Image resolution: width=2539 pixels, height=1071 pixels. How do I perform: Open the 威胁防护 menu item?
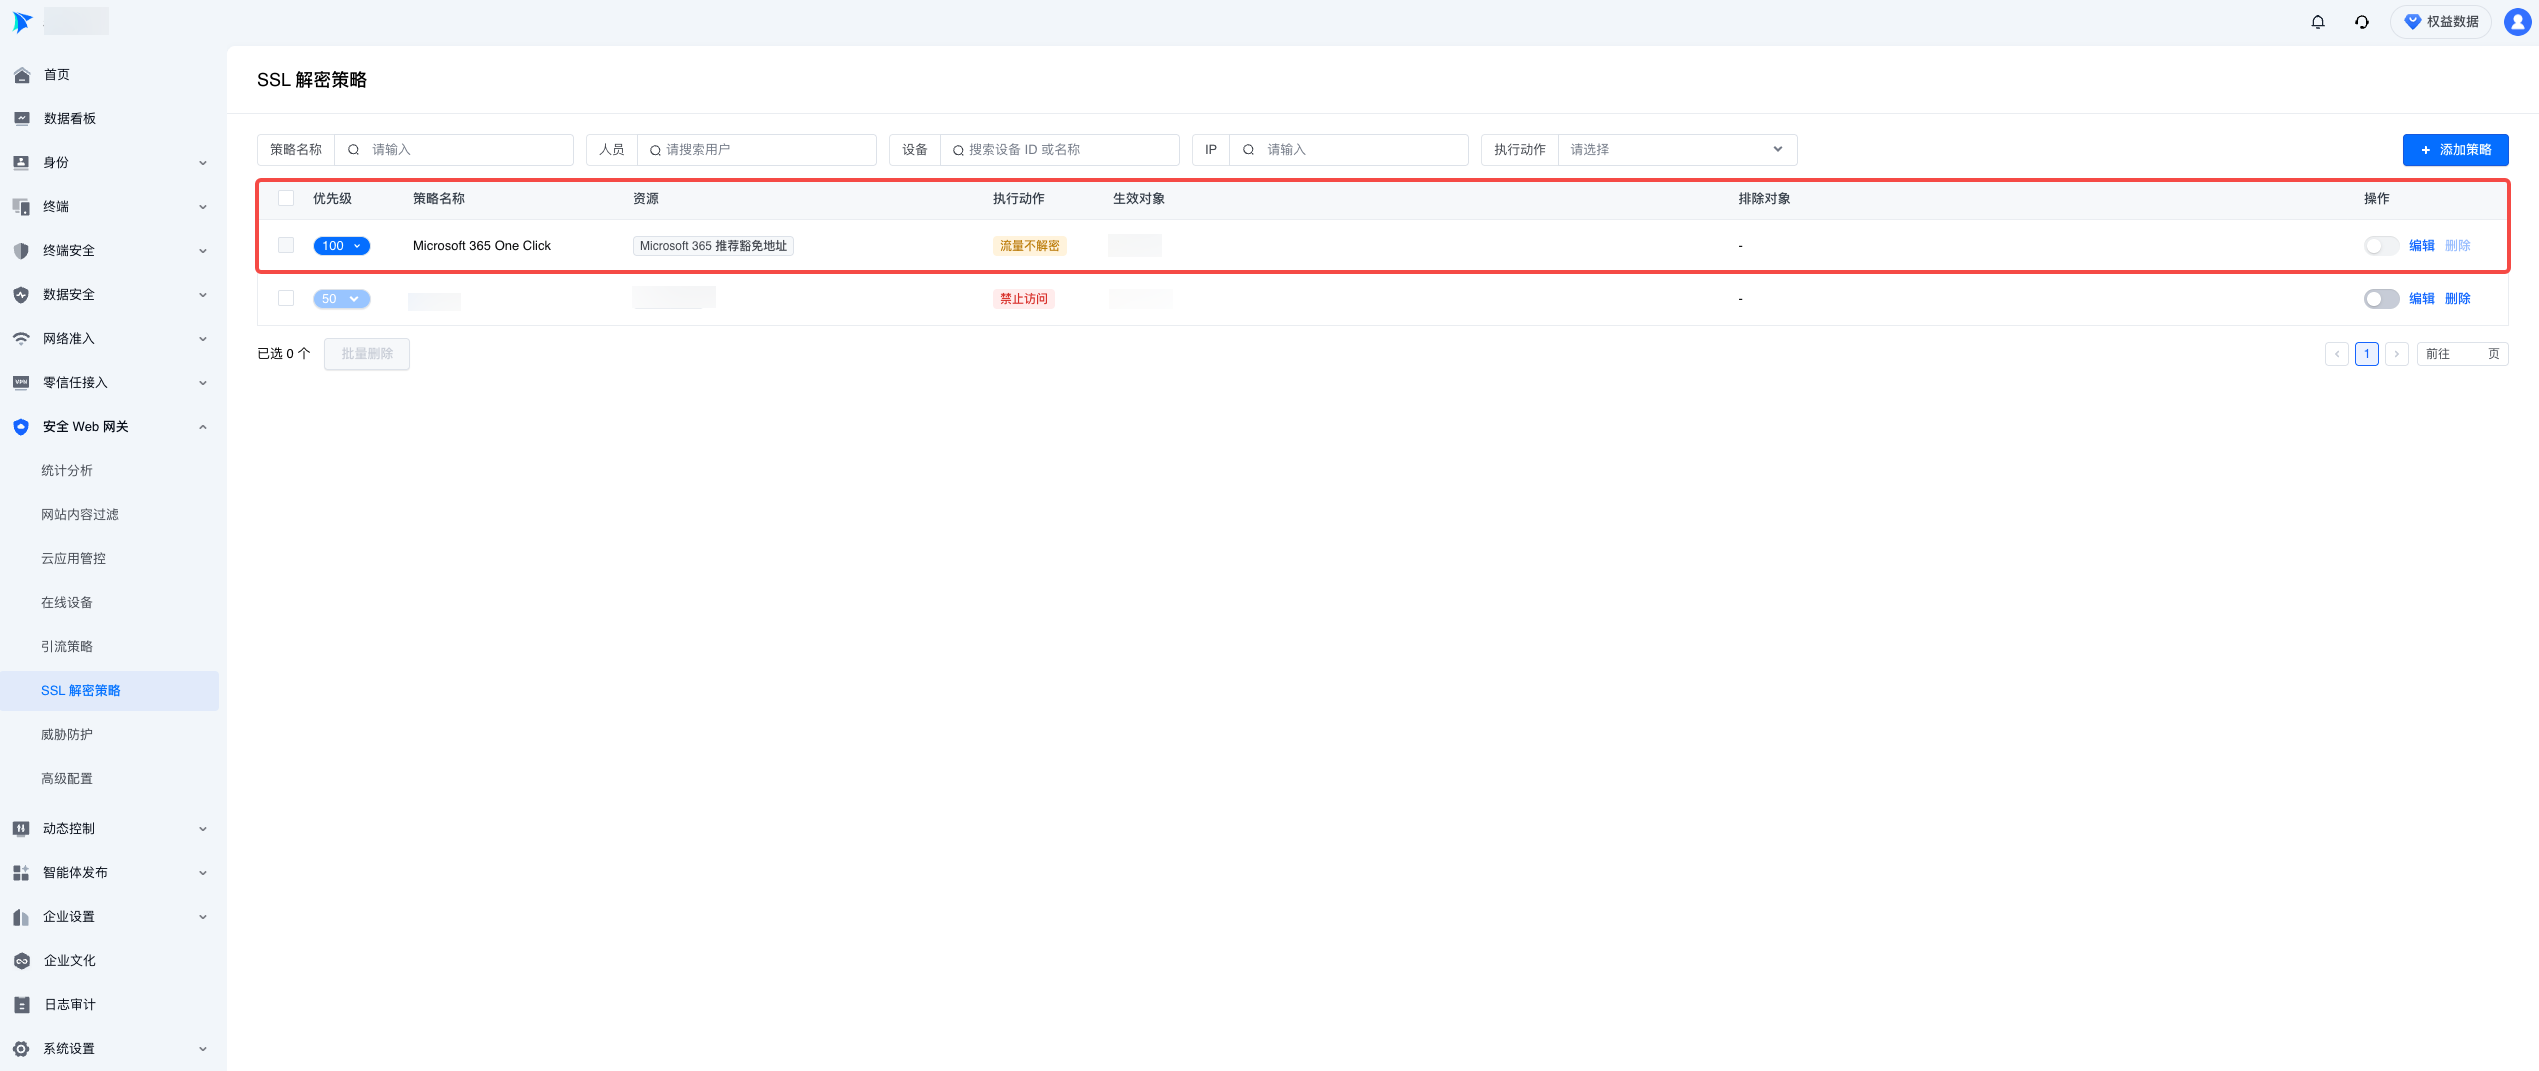tap(67, 735)
